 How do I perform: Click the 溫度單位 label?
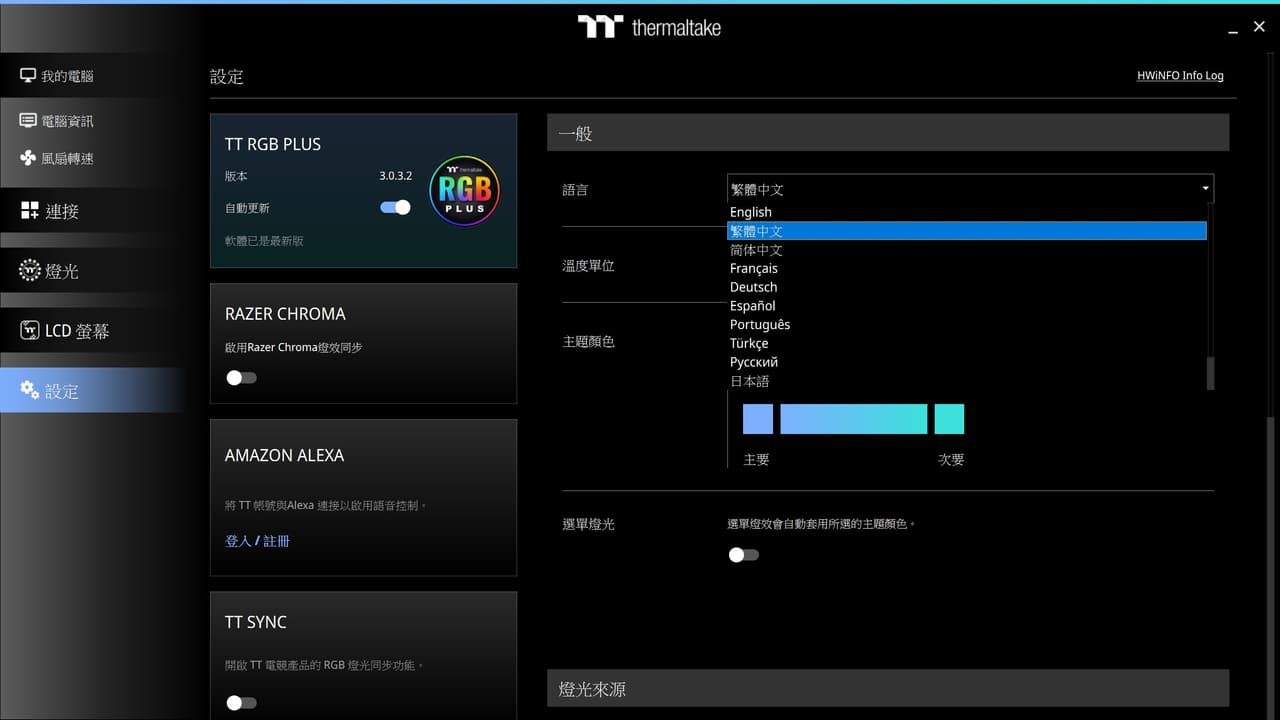click(x=588, y=266)
